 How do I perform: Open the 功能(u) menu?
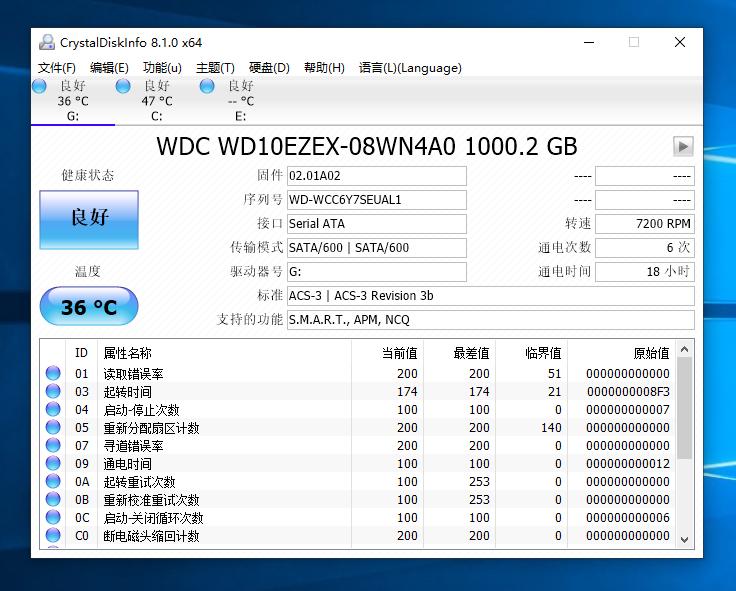point(162,68)
